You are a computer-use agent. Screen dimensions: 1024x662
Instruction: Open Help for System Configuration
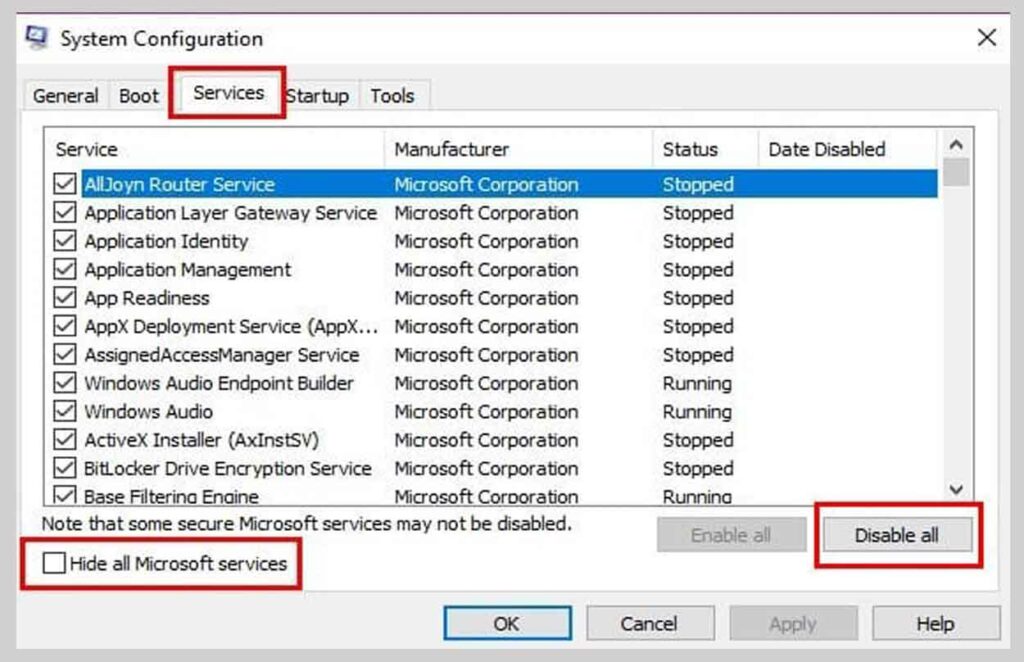tap(936, 622)
